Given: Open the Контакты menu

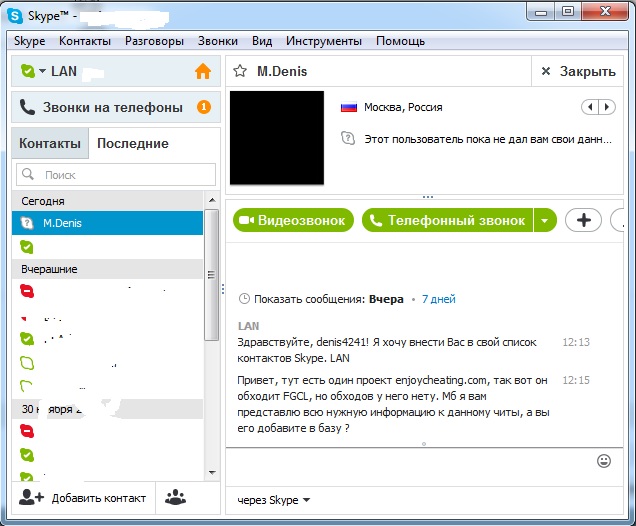Looking at the screenshot, I should tap(85, 41).
